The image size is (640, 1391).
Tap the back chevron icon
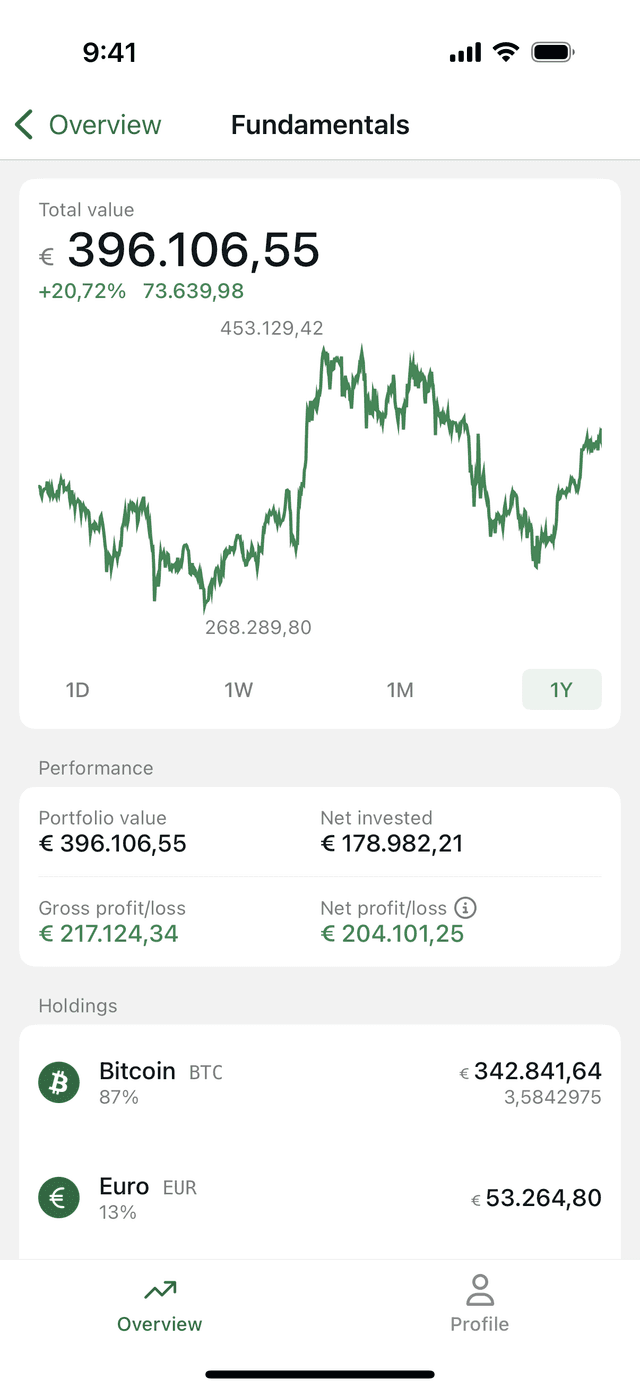(x=24, y=125)
